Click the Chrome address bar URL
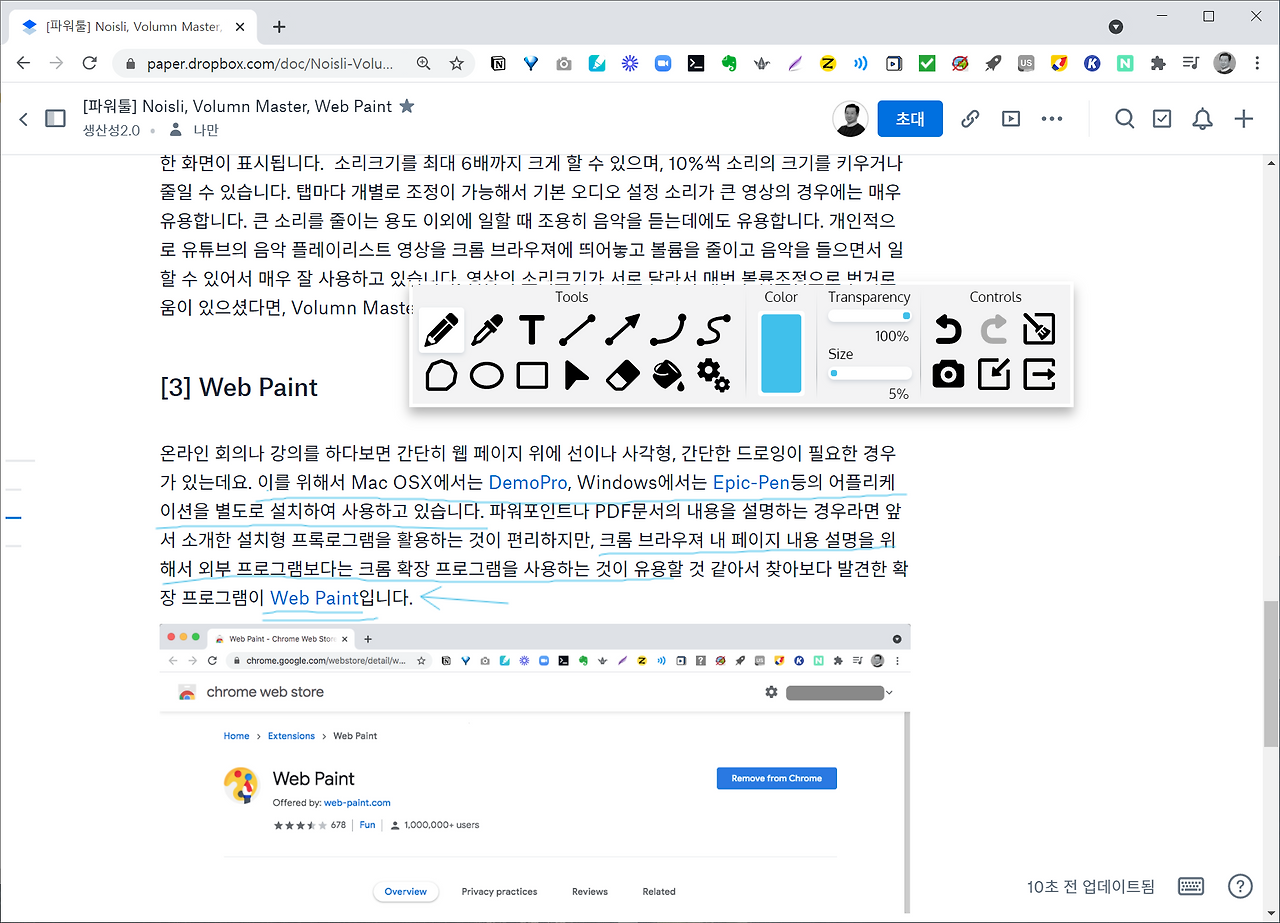Screen dimensions: 1280x923 (x=272, y=63)
